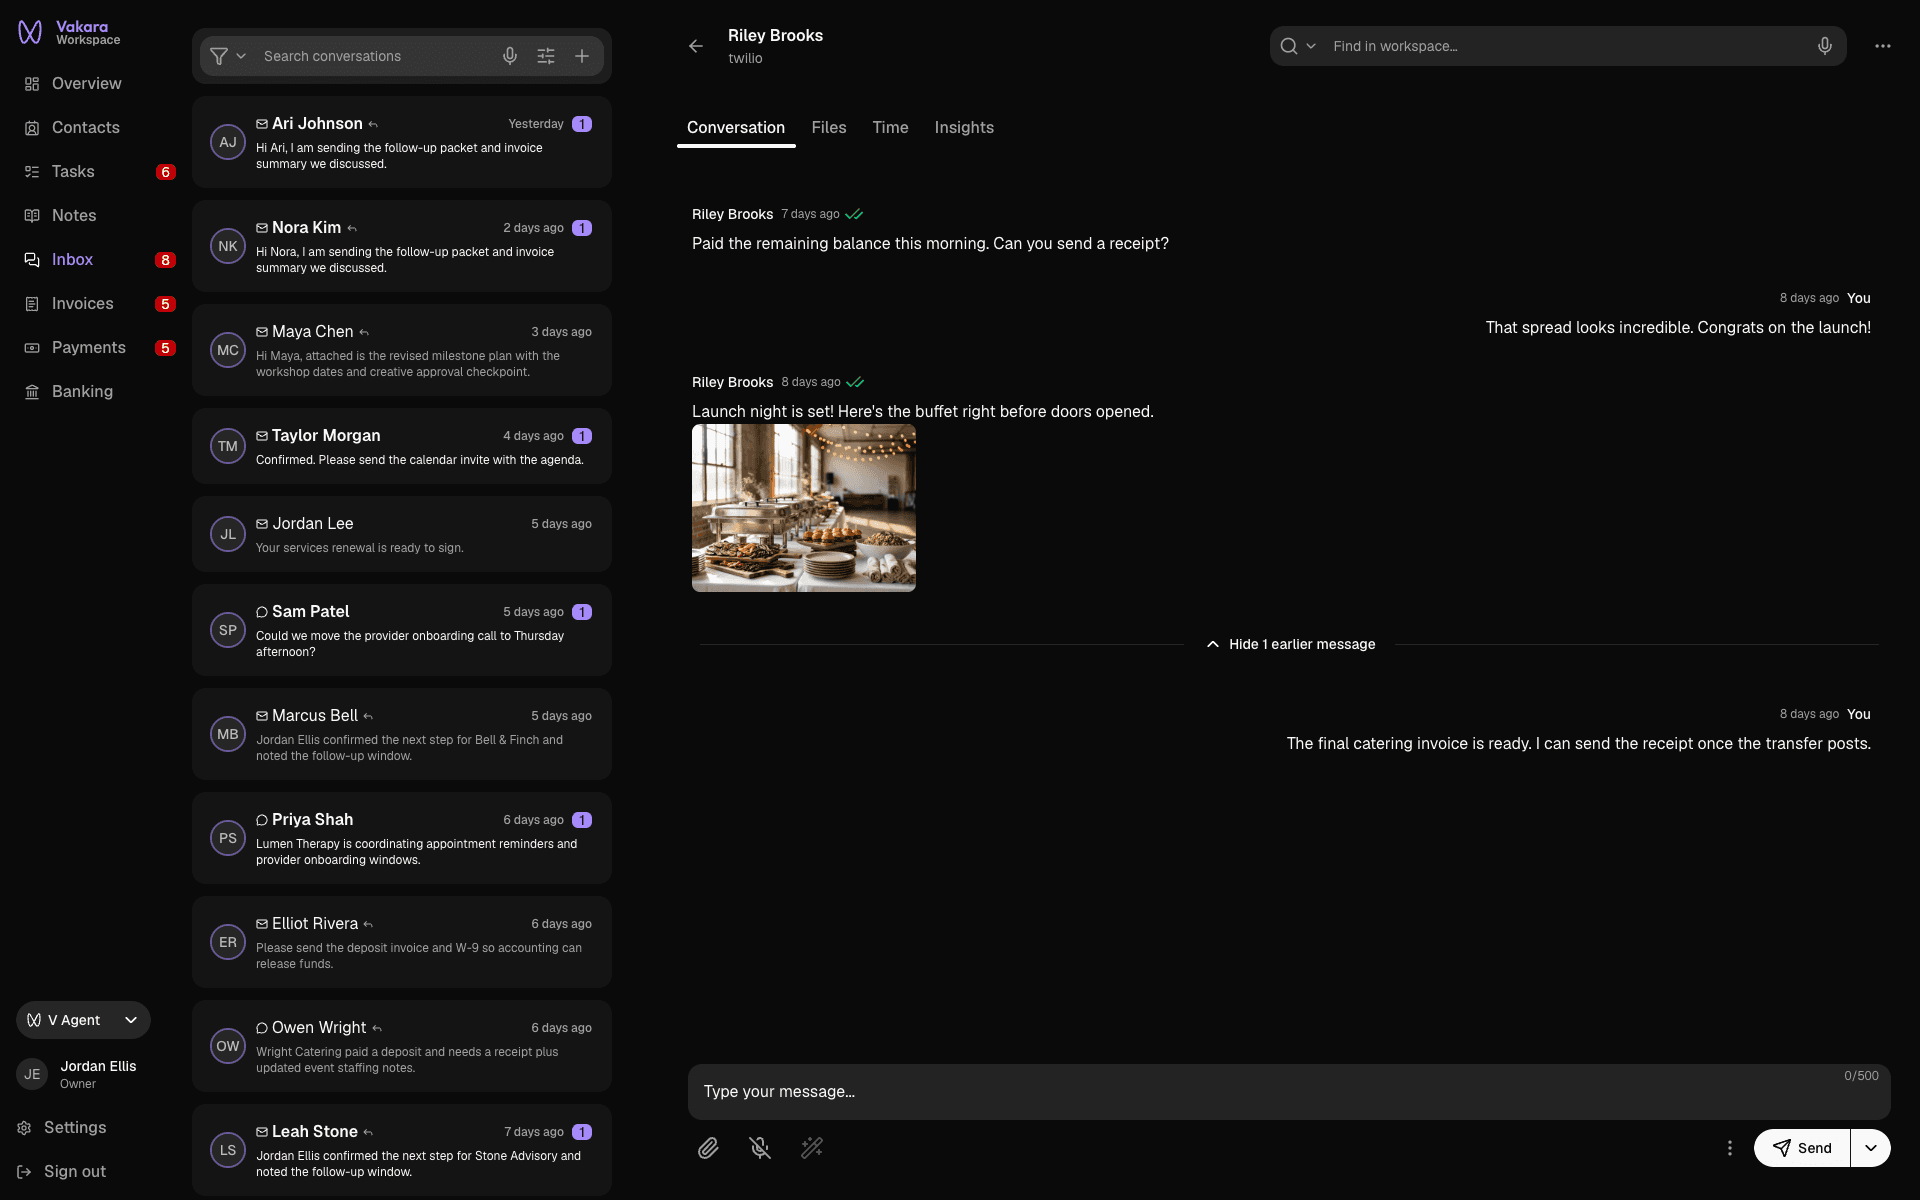Click microphone in workspace search bar
The height and width of the screenshot is (1200, 1920).
1825,46
